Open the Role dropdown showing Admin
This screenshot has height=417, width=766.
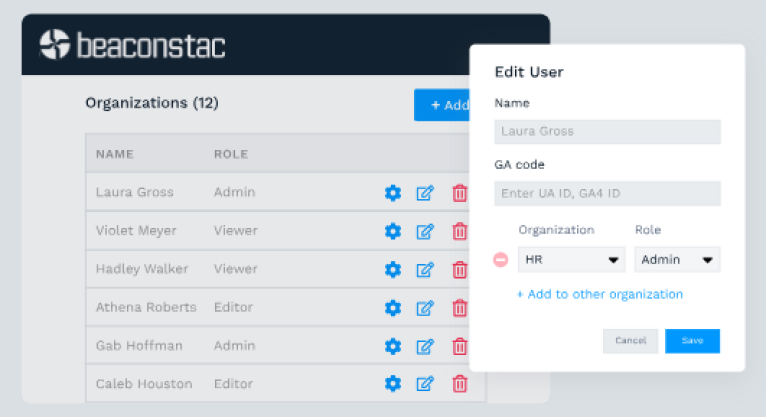coord(677,260)
